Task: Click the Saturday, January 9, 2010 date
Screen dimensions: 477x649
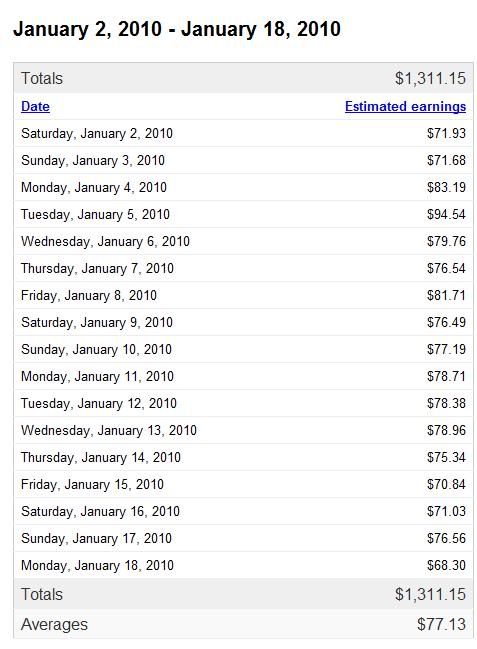Action: point(97,322)
